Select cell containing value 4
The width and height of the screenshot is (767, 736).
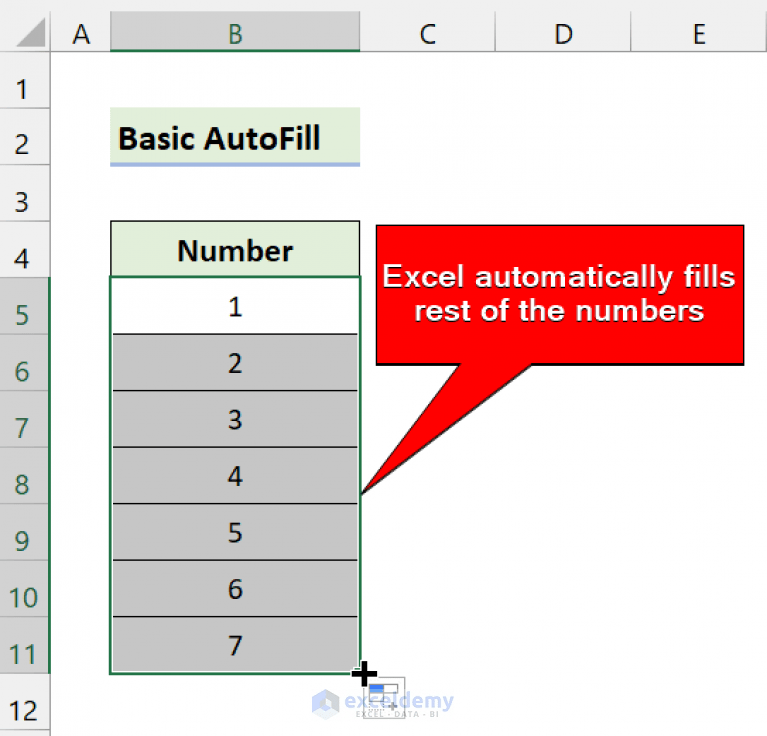pos(235,476)
